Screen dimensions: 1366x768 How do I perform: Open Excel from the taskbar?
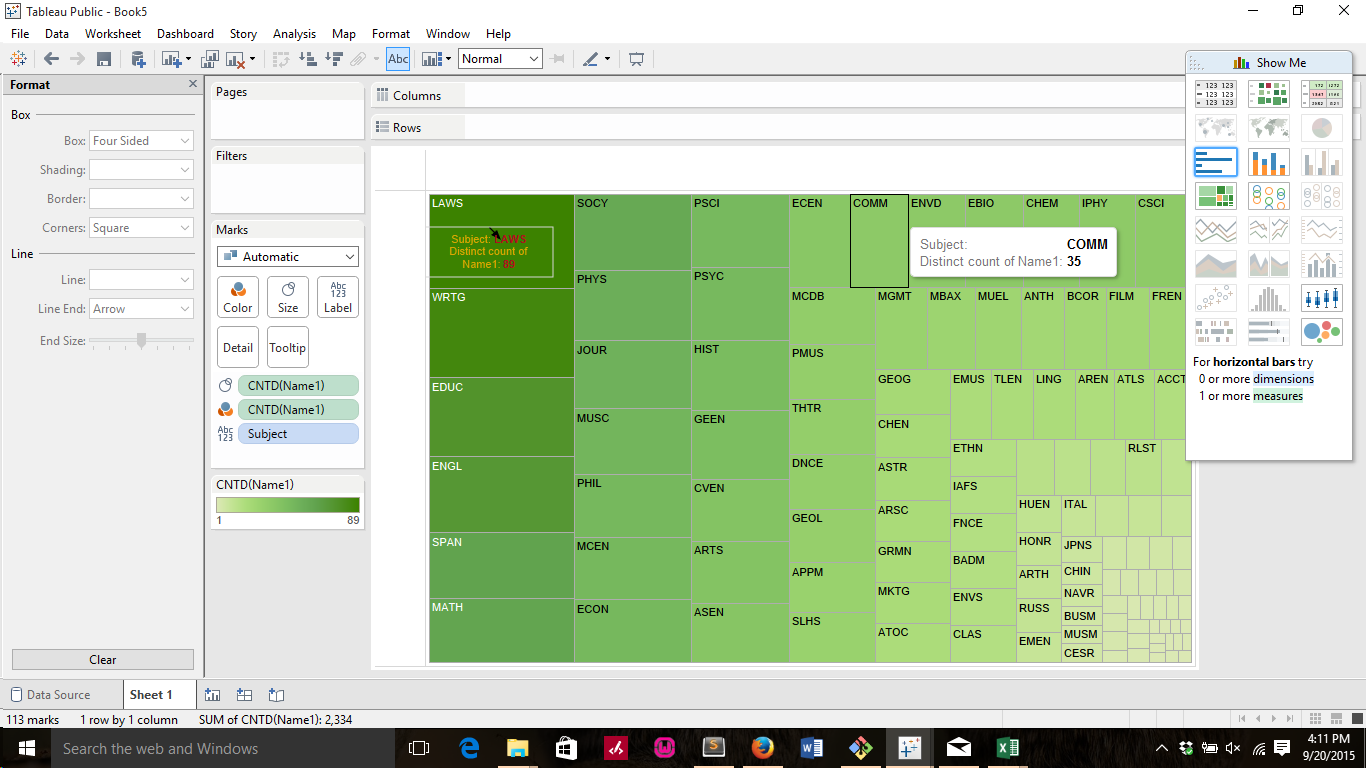(x=1007, y=748)
